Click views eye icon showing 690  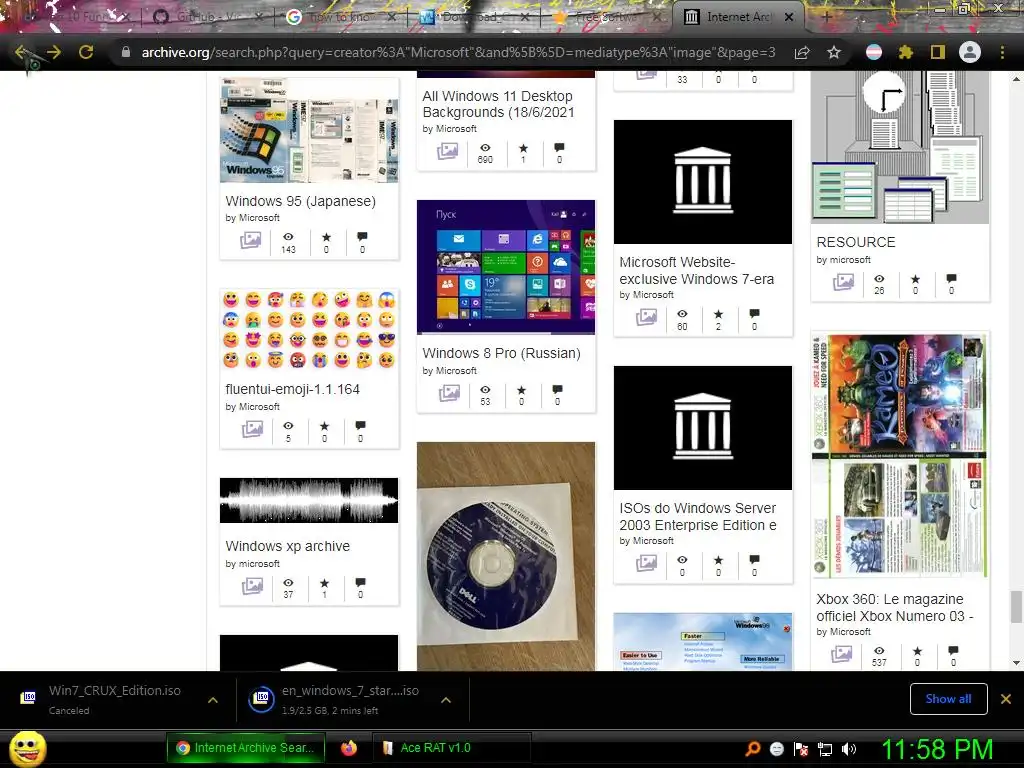485,148
